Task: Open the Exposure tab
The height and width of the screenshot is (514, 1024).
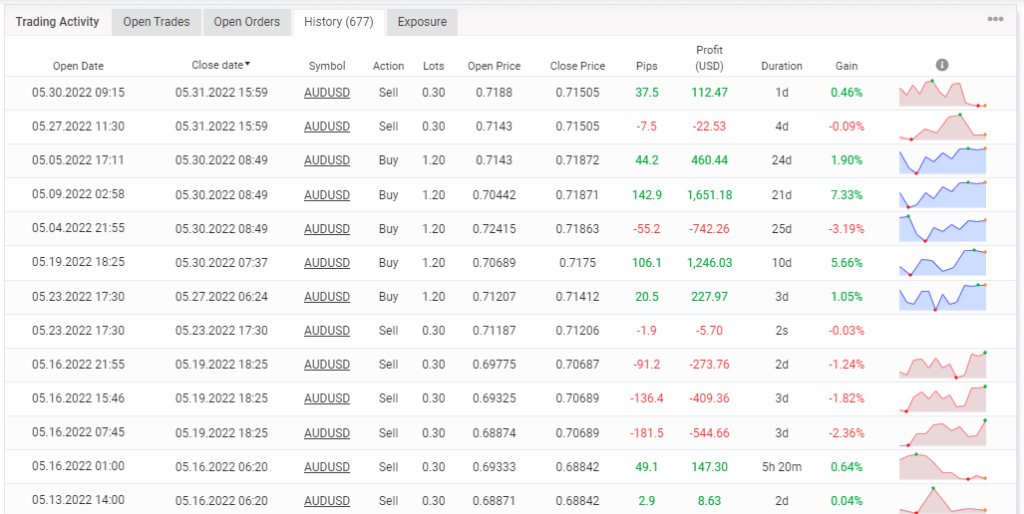Action: pyautogui.click(x=422, y=22)
